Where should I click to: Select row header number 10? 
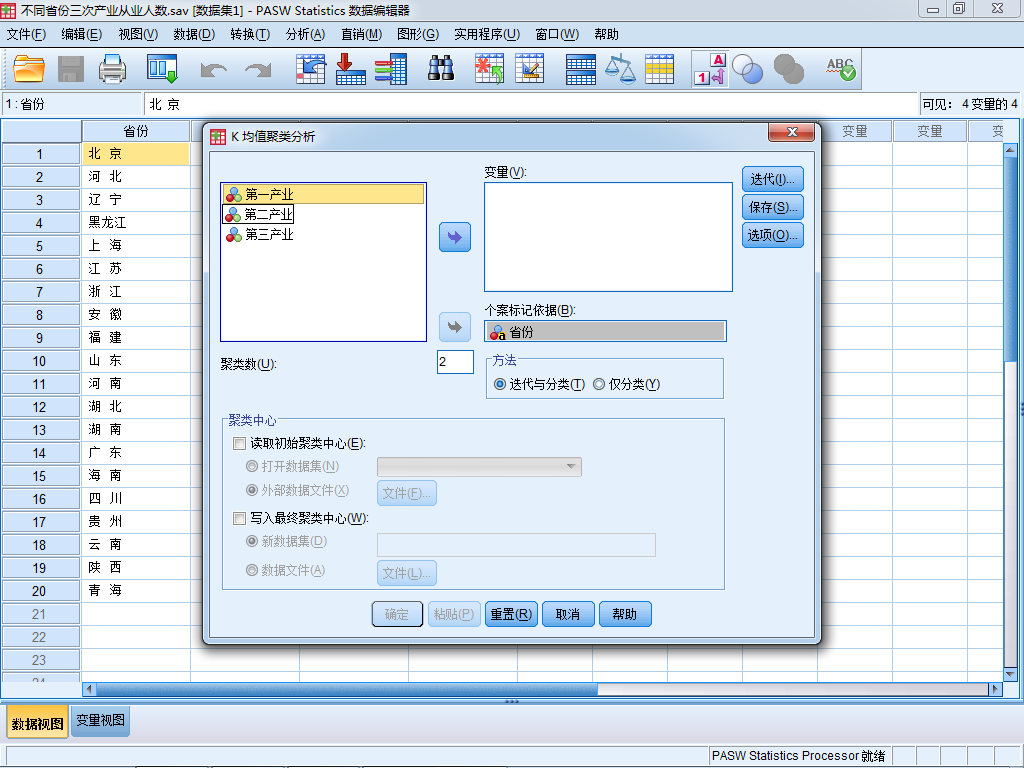(x=40, y=361)
